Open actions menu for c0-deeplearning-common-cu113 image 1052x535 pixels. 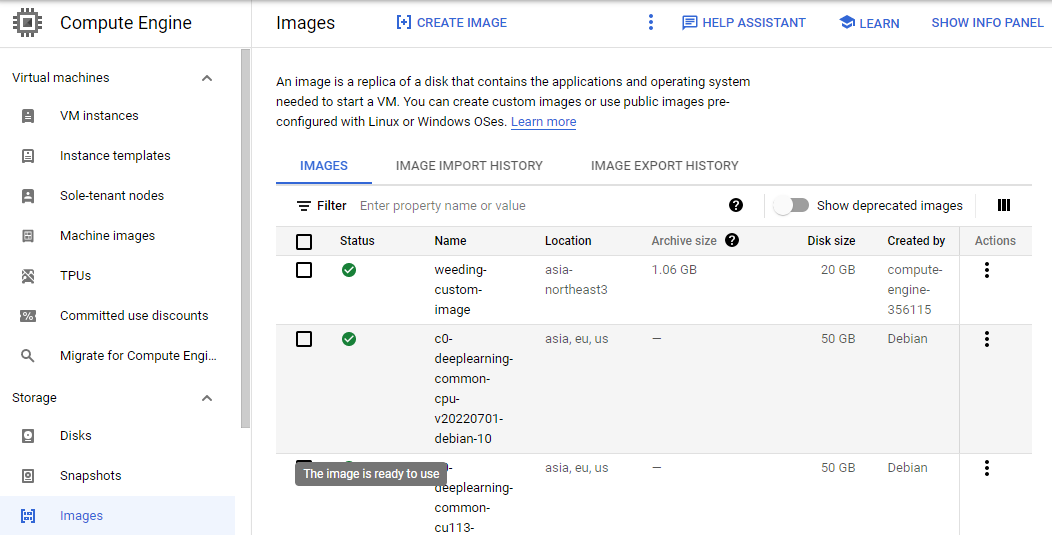click(986, 468)
